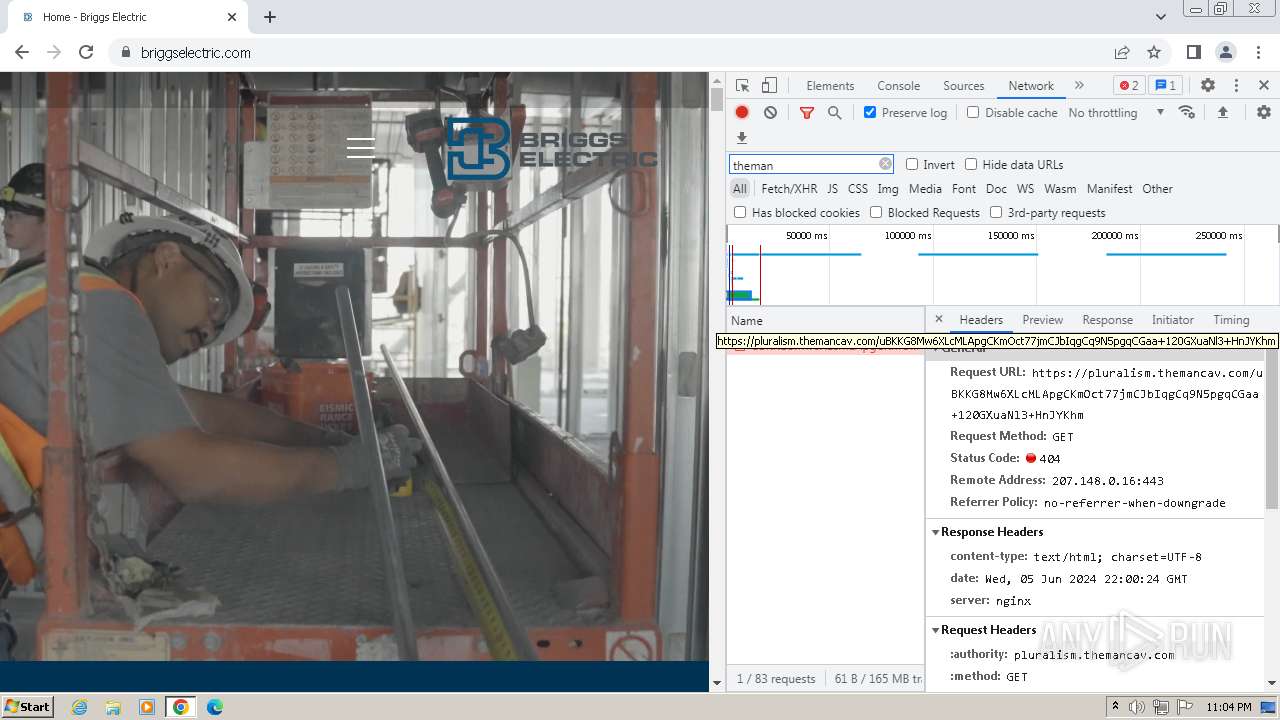Toggle the network filter funnel icon
Image resolution: width=1280 pixels, height=720 pixels.
pos(807,113)
